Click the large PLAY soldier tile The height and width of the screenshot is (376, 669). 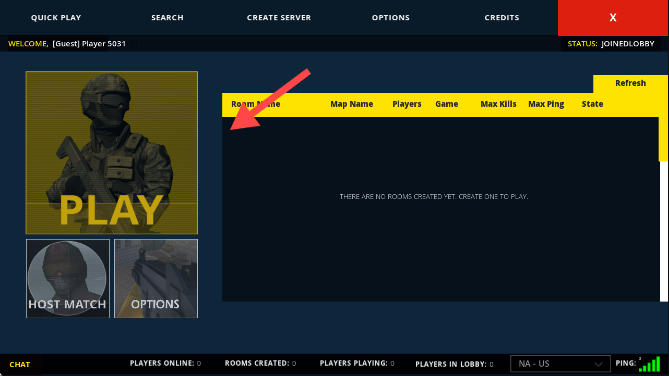click(112, 152)
